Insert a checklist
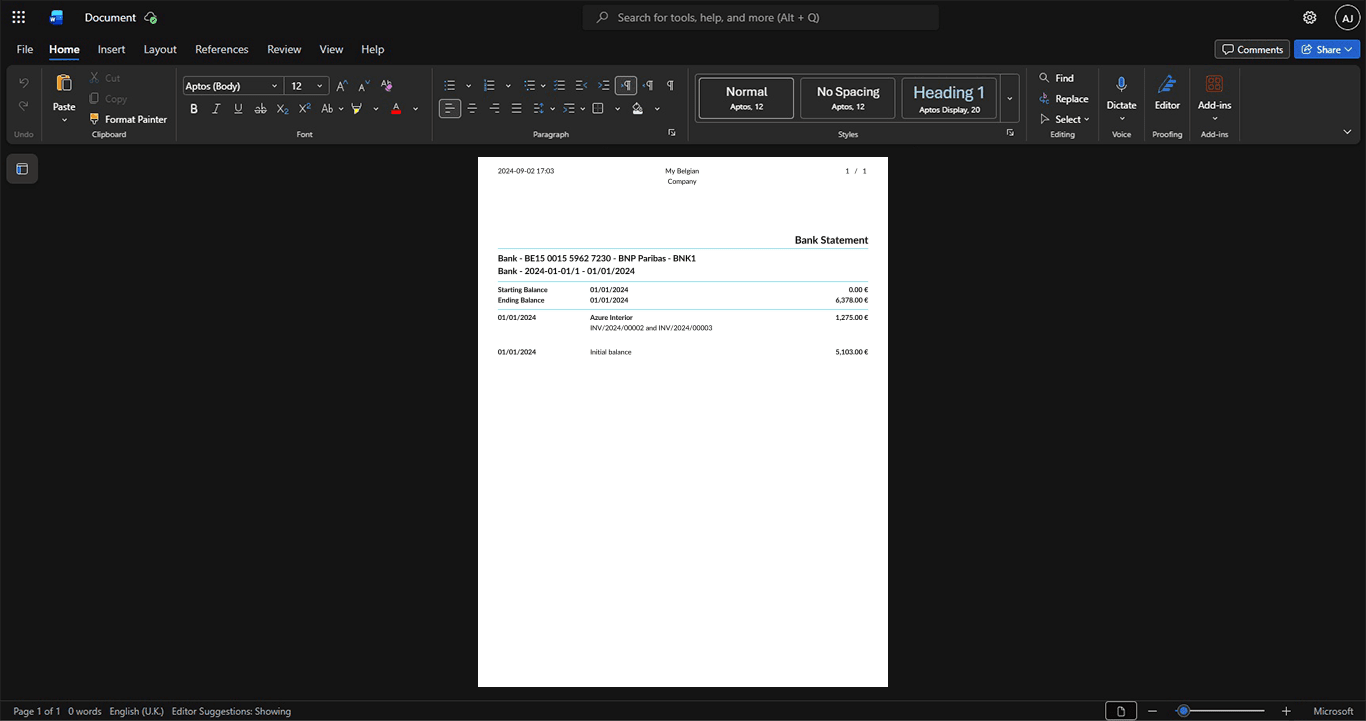This screenshot has height=721, width=1366. (560, 86)
